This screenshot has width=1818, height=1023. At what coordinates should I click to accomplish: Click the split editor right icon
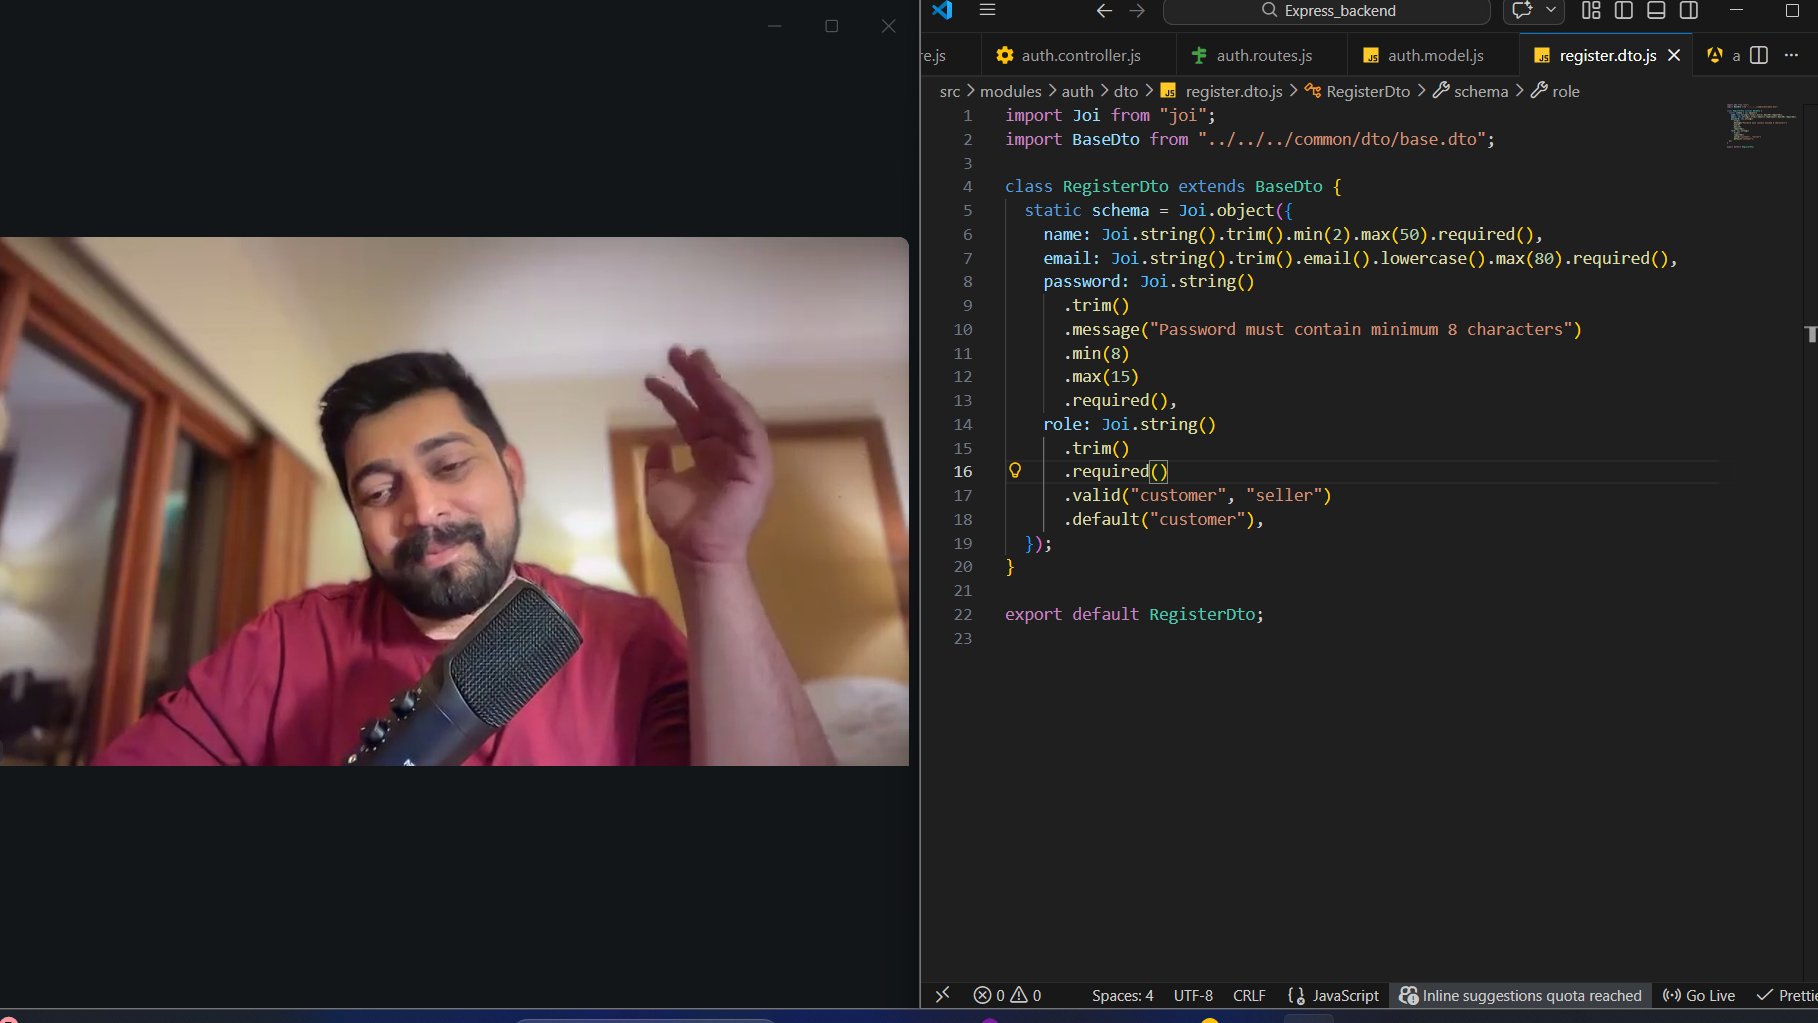[x=1759, y=55]
